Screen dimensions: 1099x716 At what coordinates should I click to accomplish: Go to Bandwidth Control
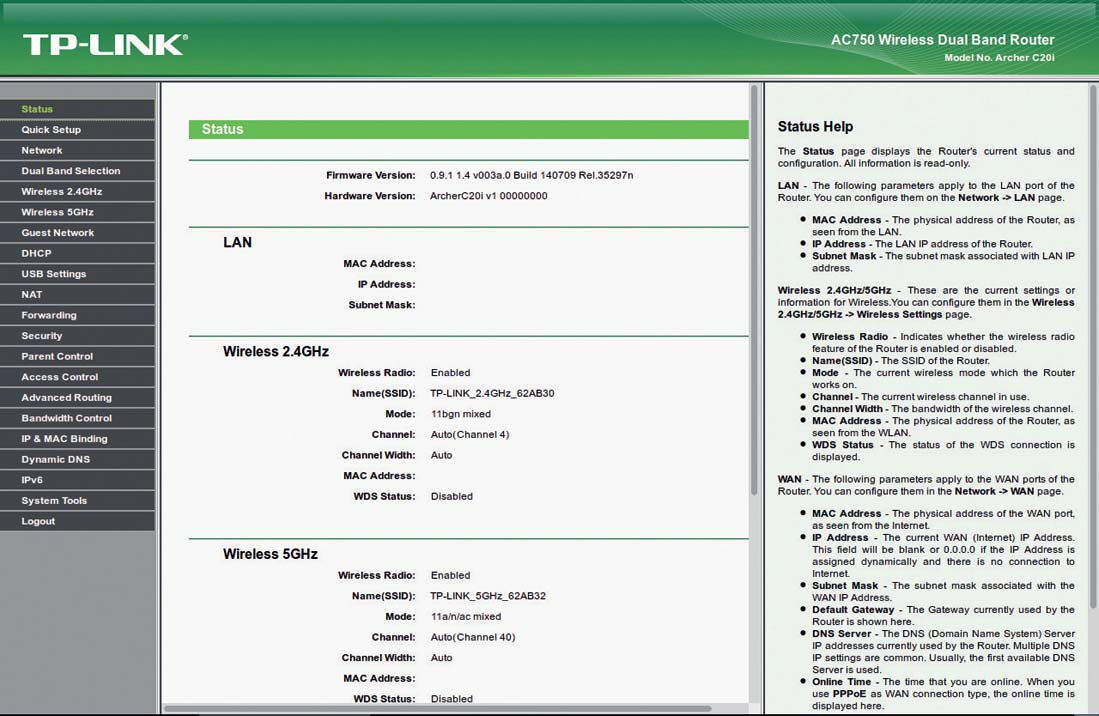[77, 418]
